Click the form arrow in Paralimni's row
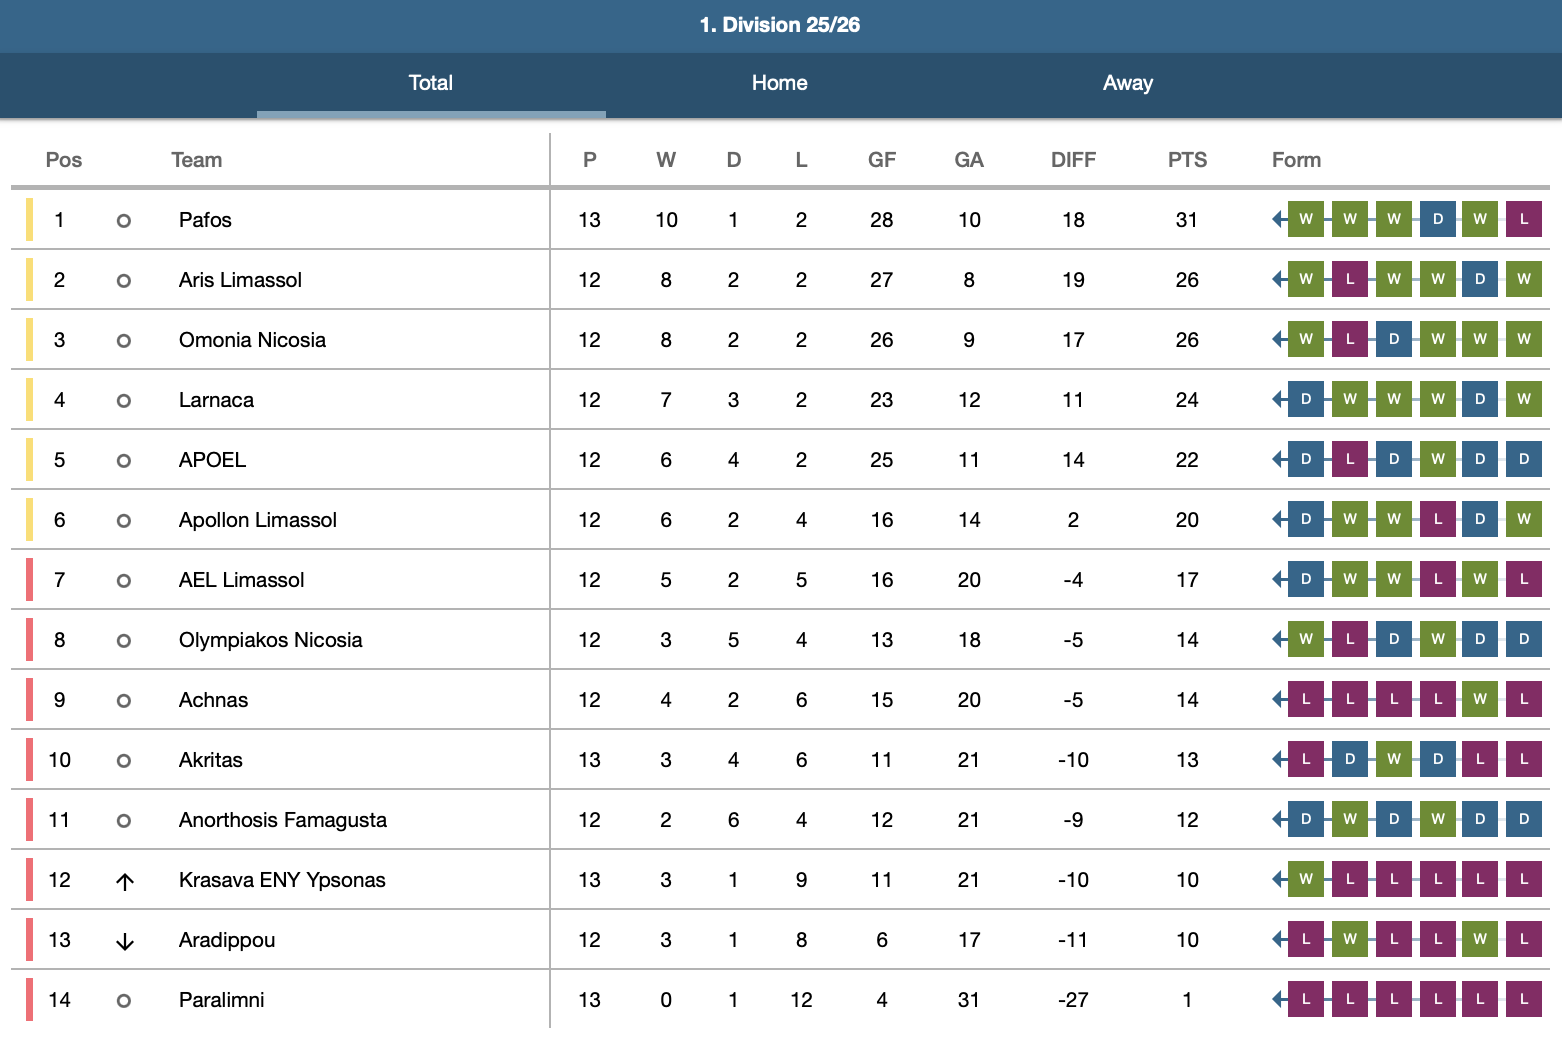 (x=1278, y=999)
